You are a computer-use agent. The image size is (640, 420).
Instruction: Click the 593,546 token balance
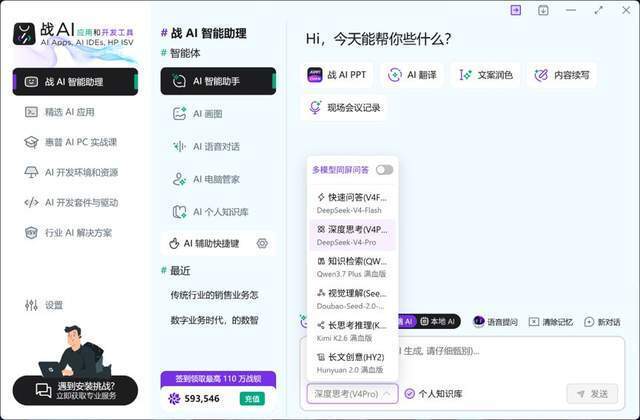click(x=194, y=399)
